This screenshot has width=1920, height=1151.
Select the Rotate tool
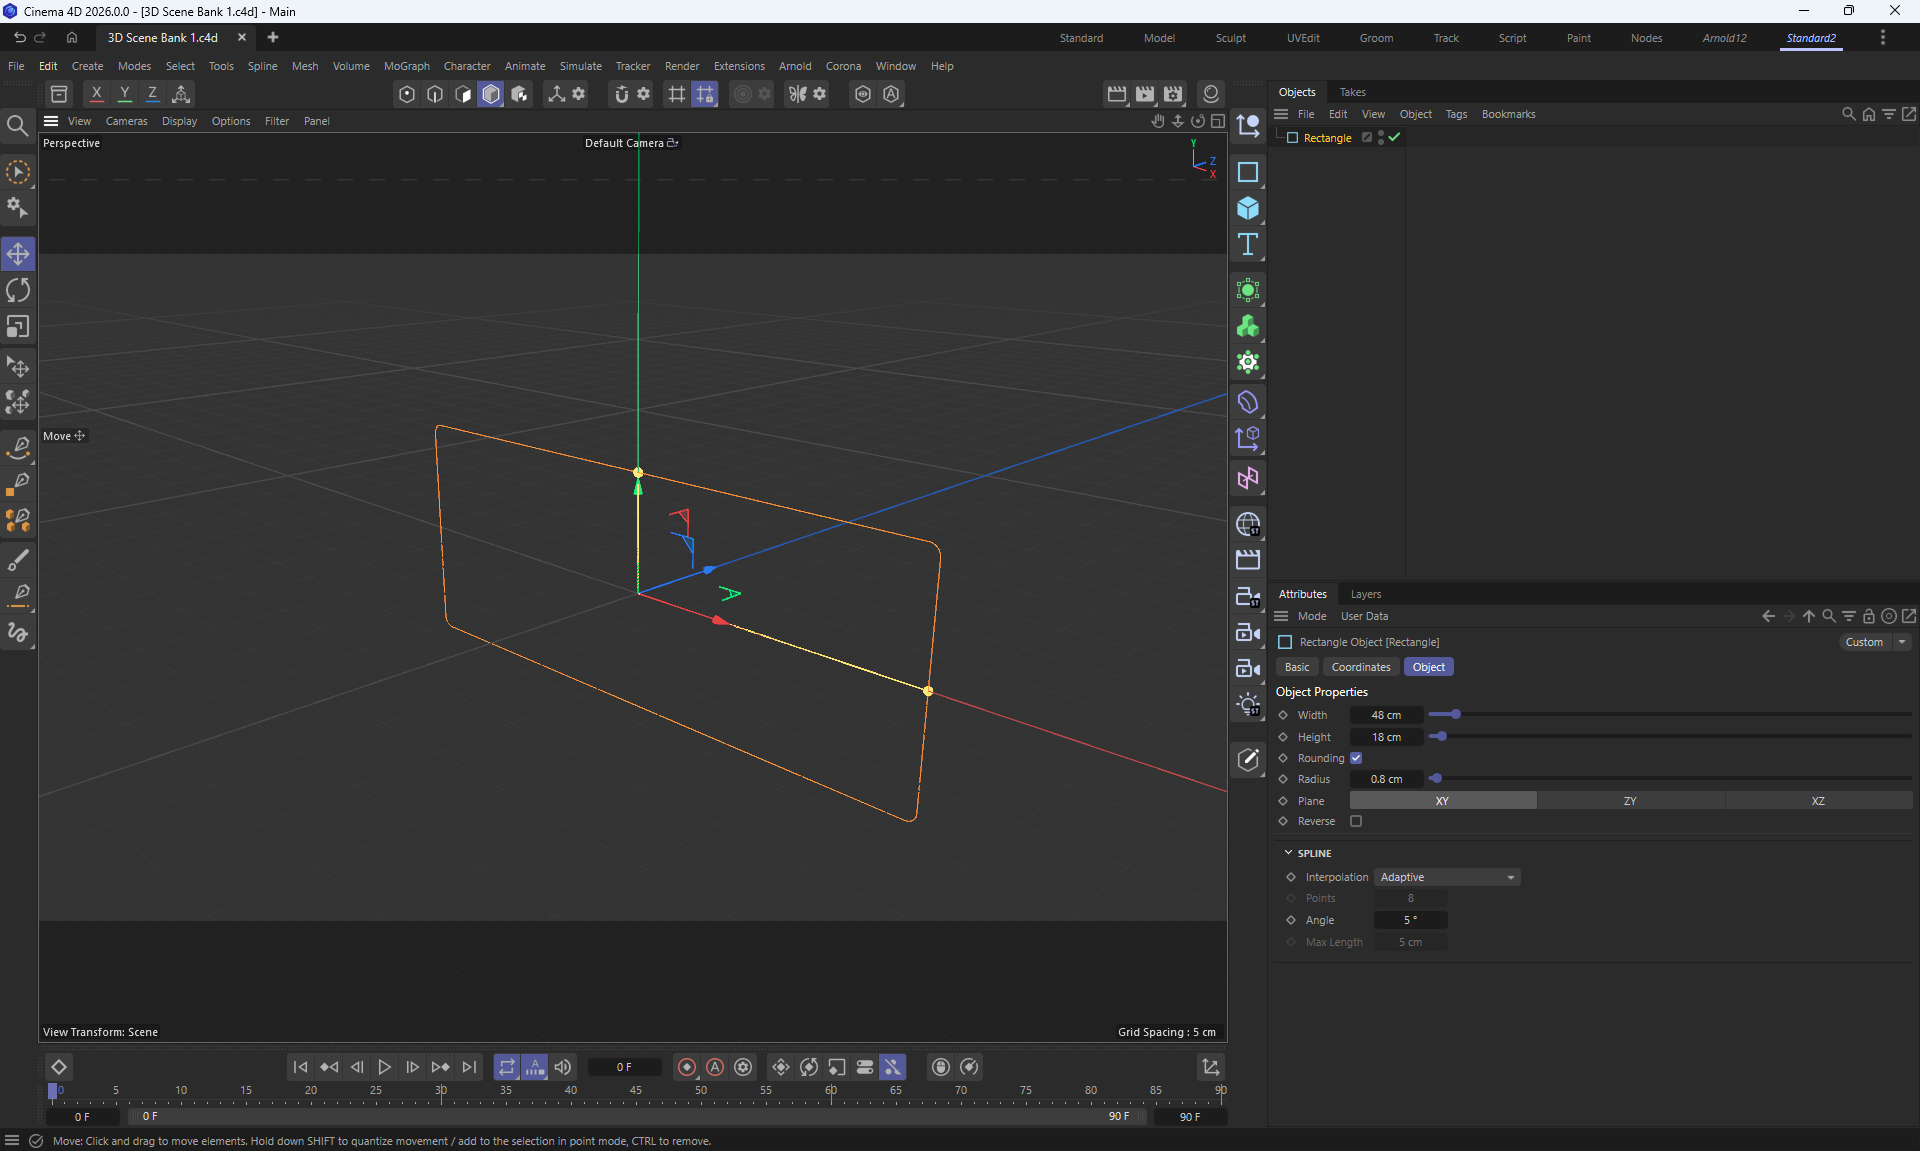point(18,290)
